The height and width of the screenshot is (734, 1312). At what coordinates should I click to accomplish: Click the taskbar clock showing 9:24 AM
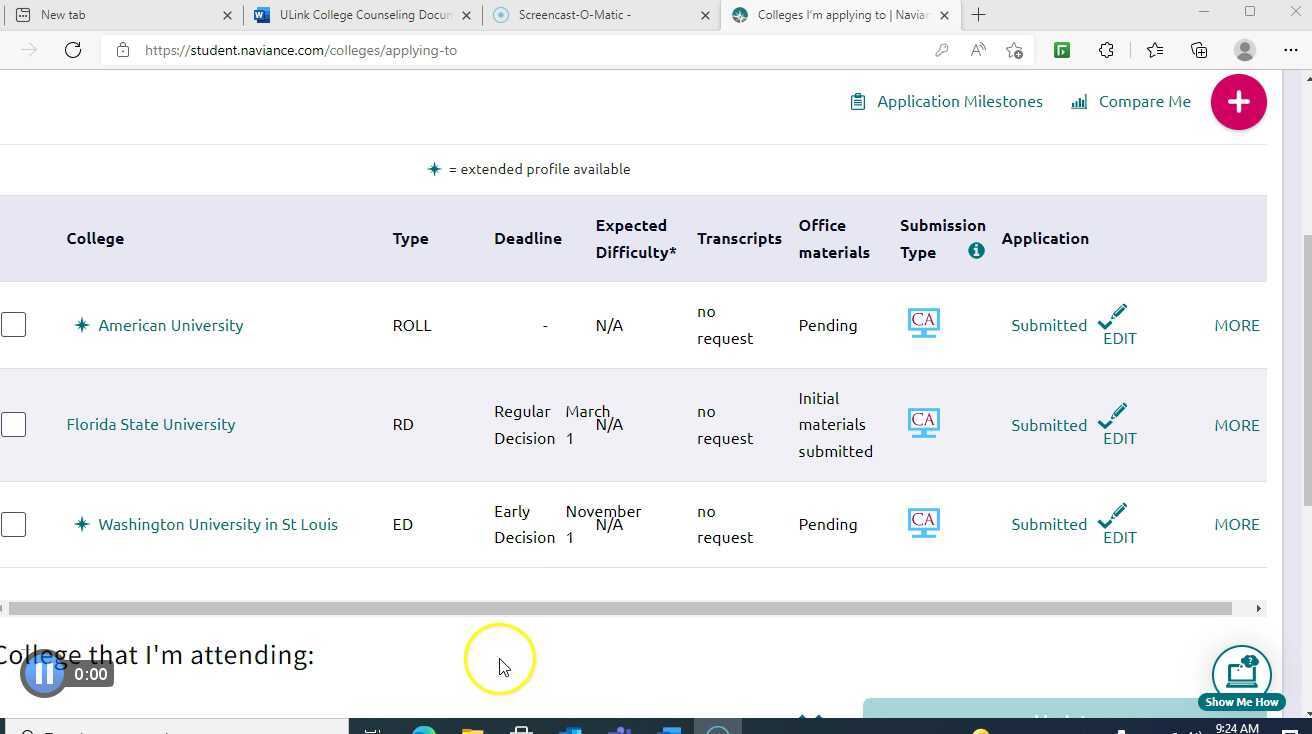(x=1237, y=728)
